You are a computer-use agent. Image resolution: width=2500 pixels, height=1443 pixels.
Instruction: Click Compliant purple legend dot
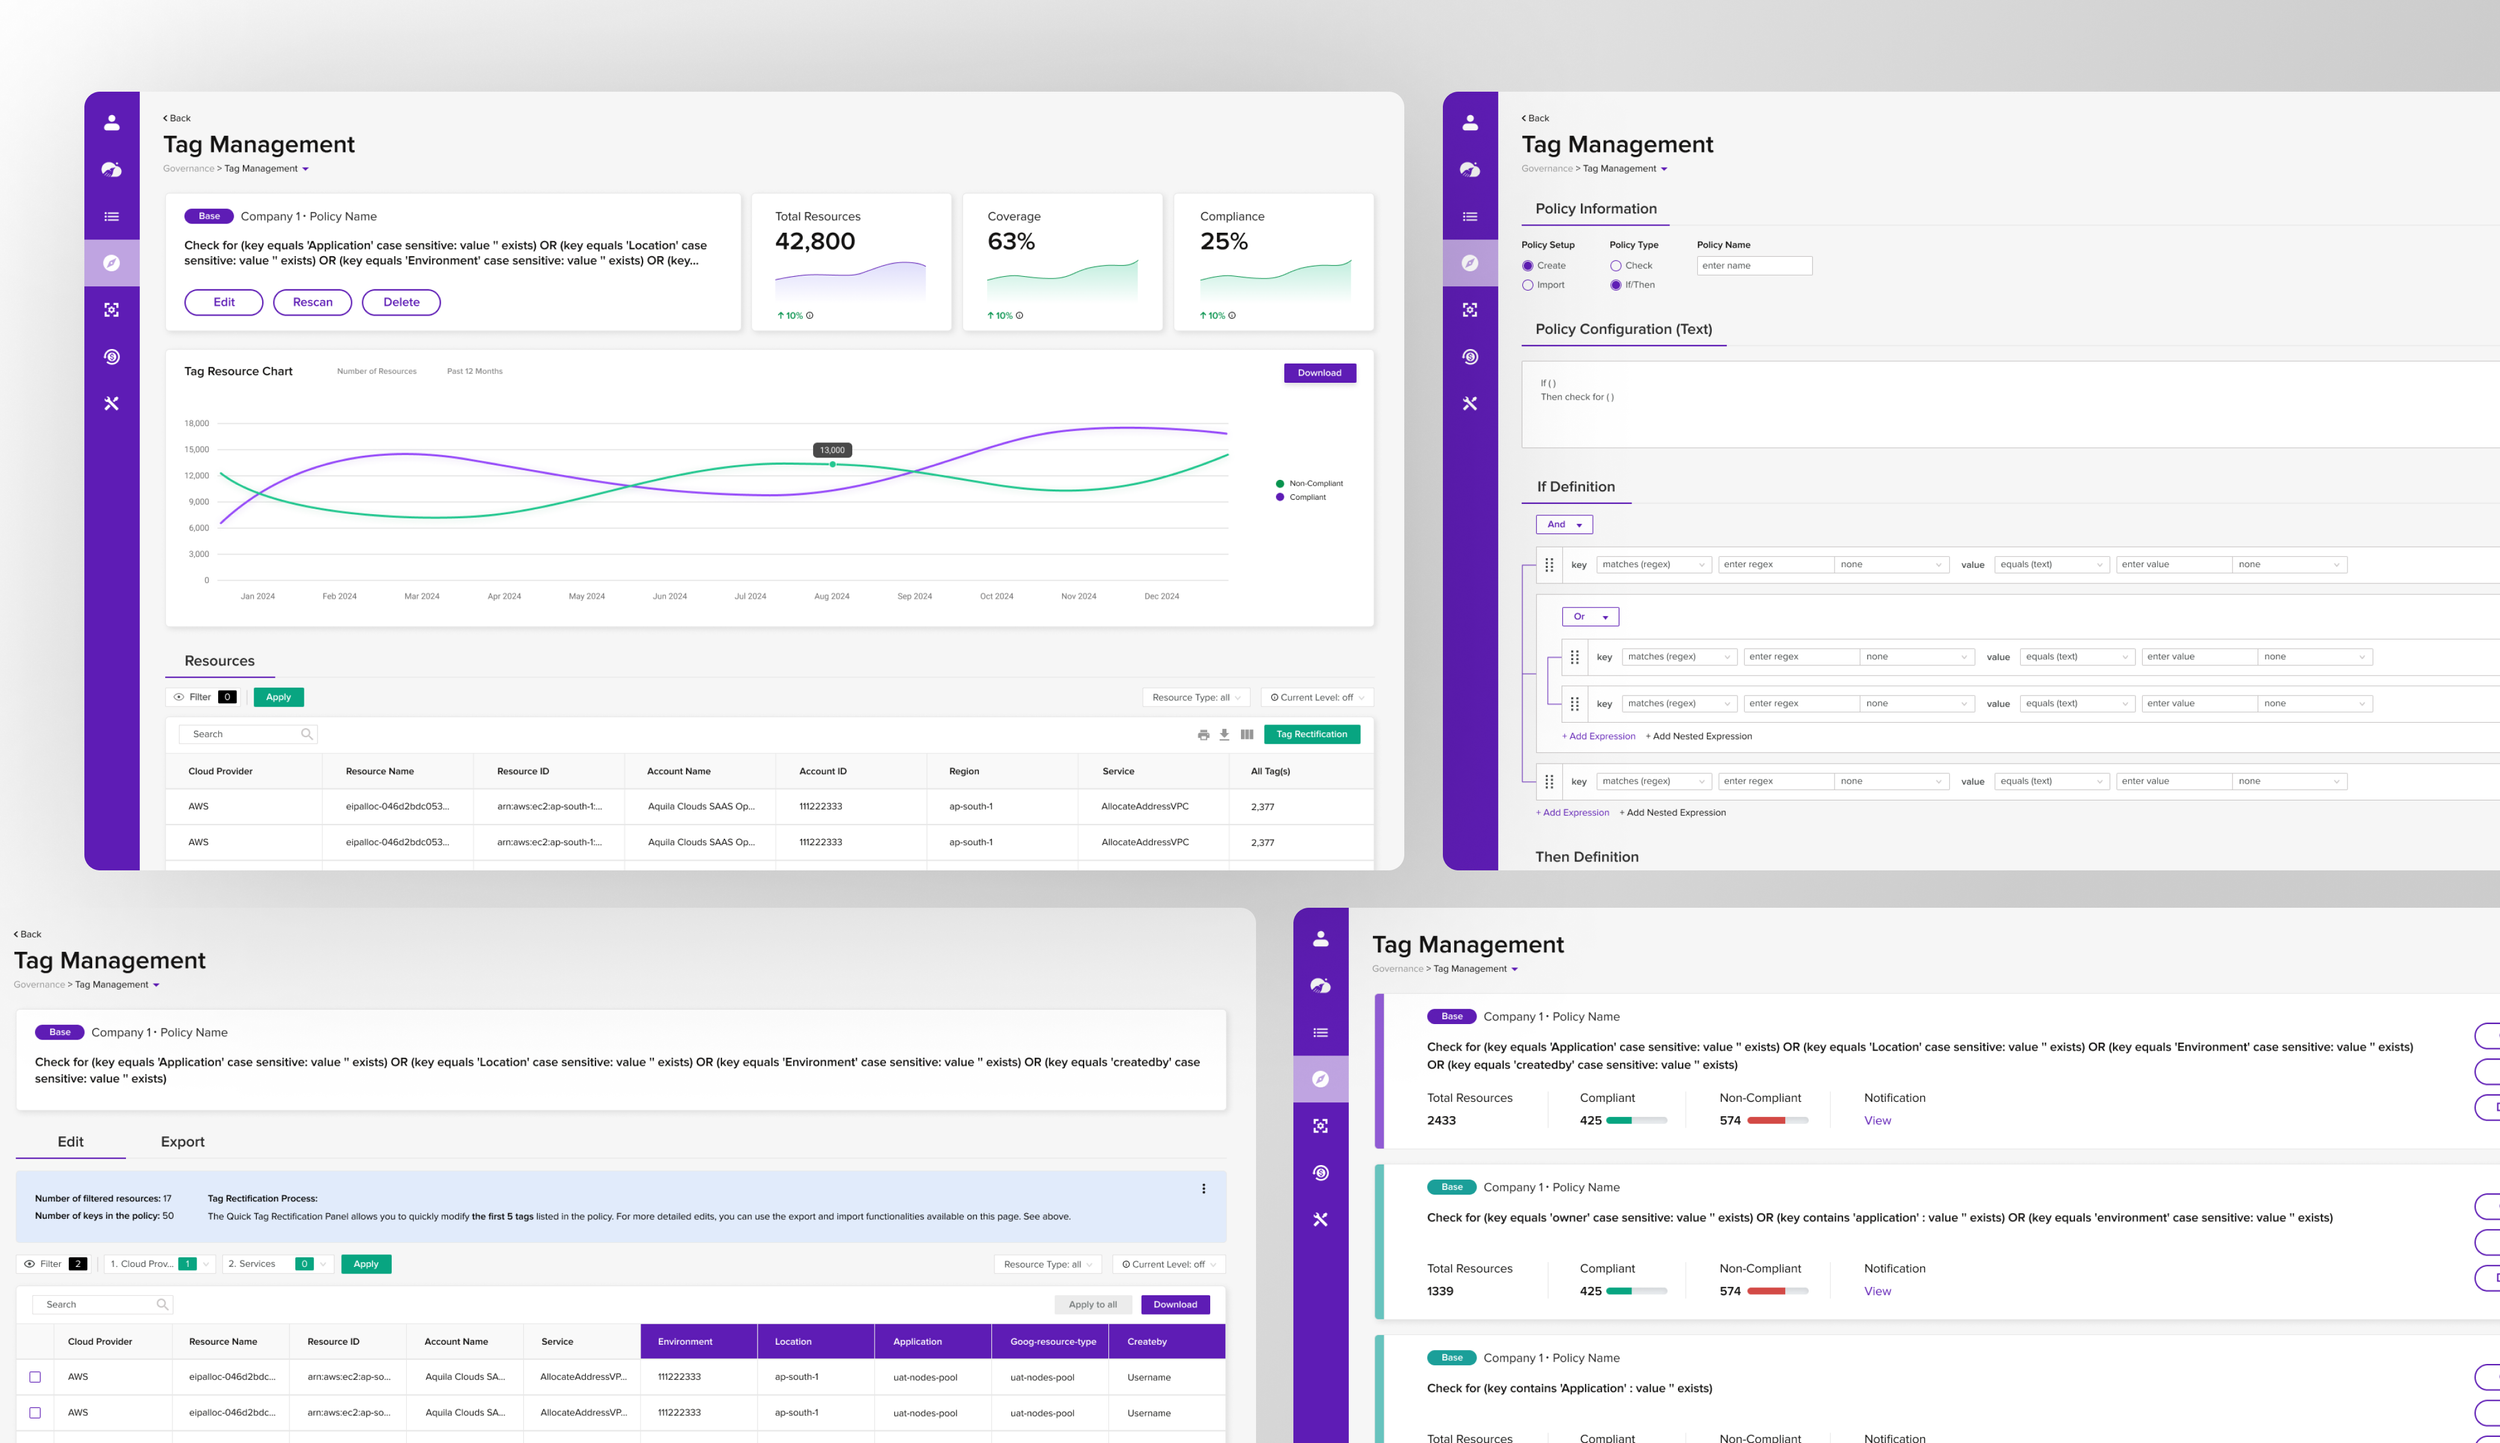[1279, 497]
